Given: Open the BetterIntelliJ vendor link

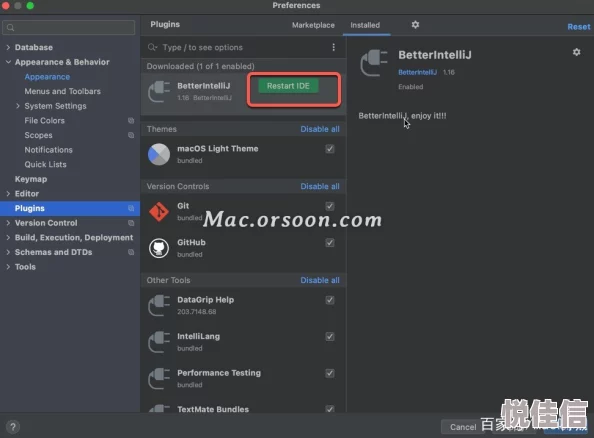Looking at the screenshot, I should [x=417, y=72].
